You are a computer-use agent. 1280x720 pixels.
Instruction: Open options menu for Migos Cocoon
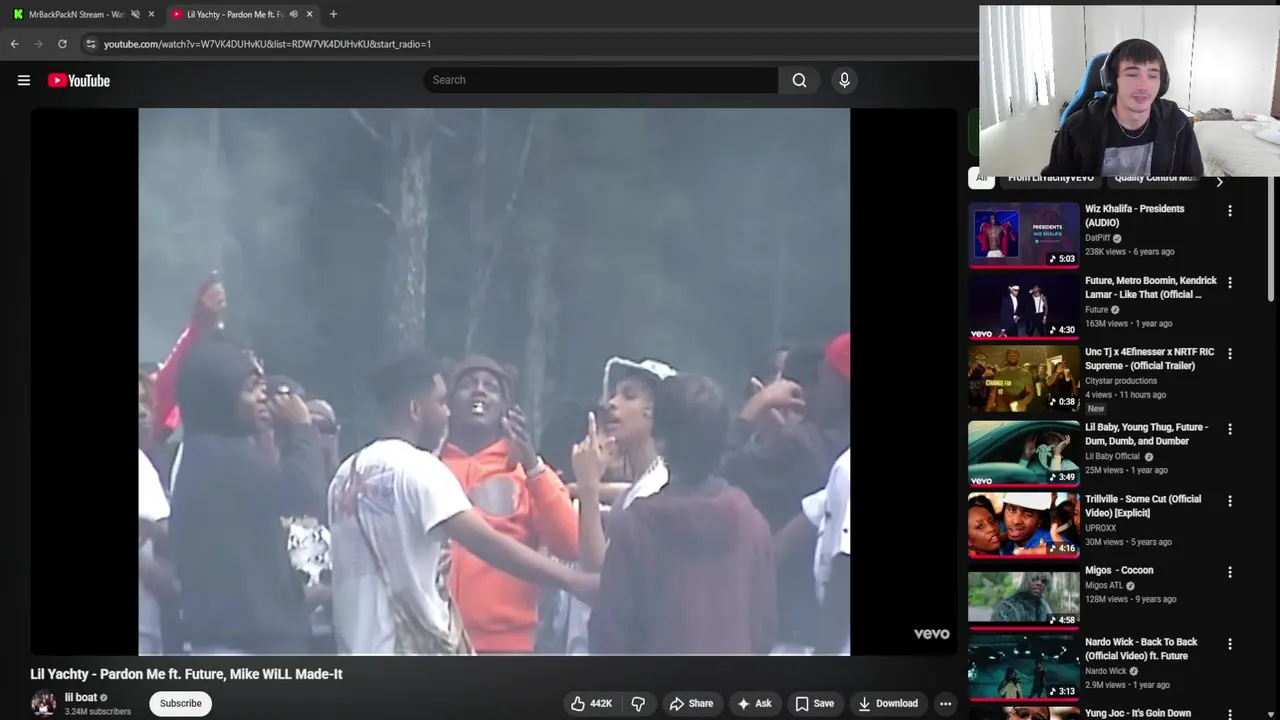click(1230, 572)
